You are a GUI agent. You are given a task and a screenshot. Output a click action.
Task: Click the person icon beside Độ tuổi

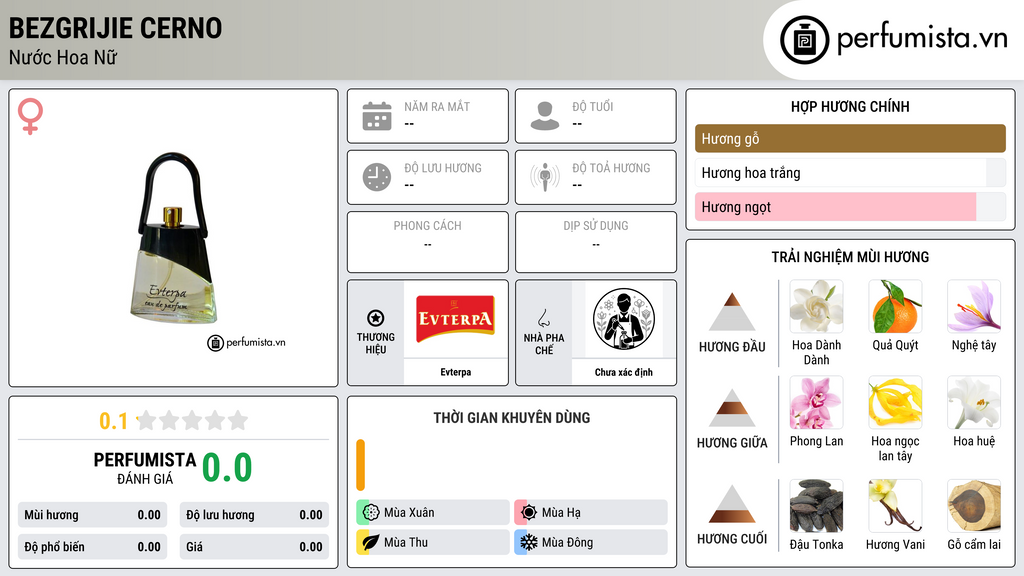pos(545,116)
